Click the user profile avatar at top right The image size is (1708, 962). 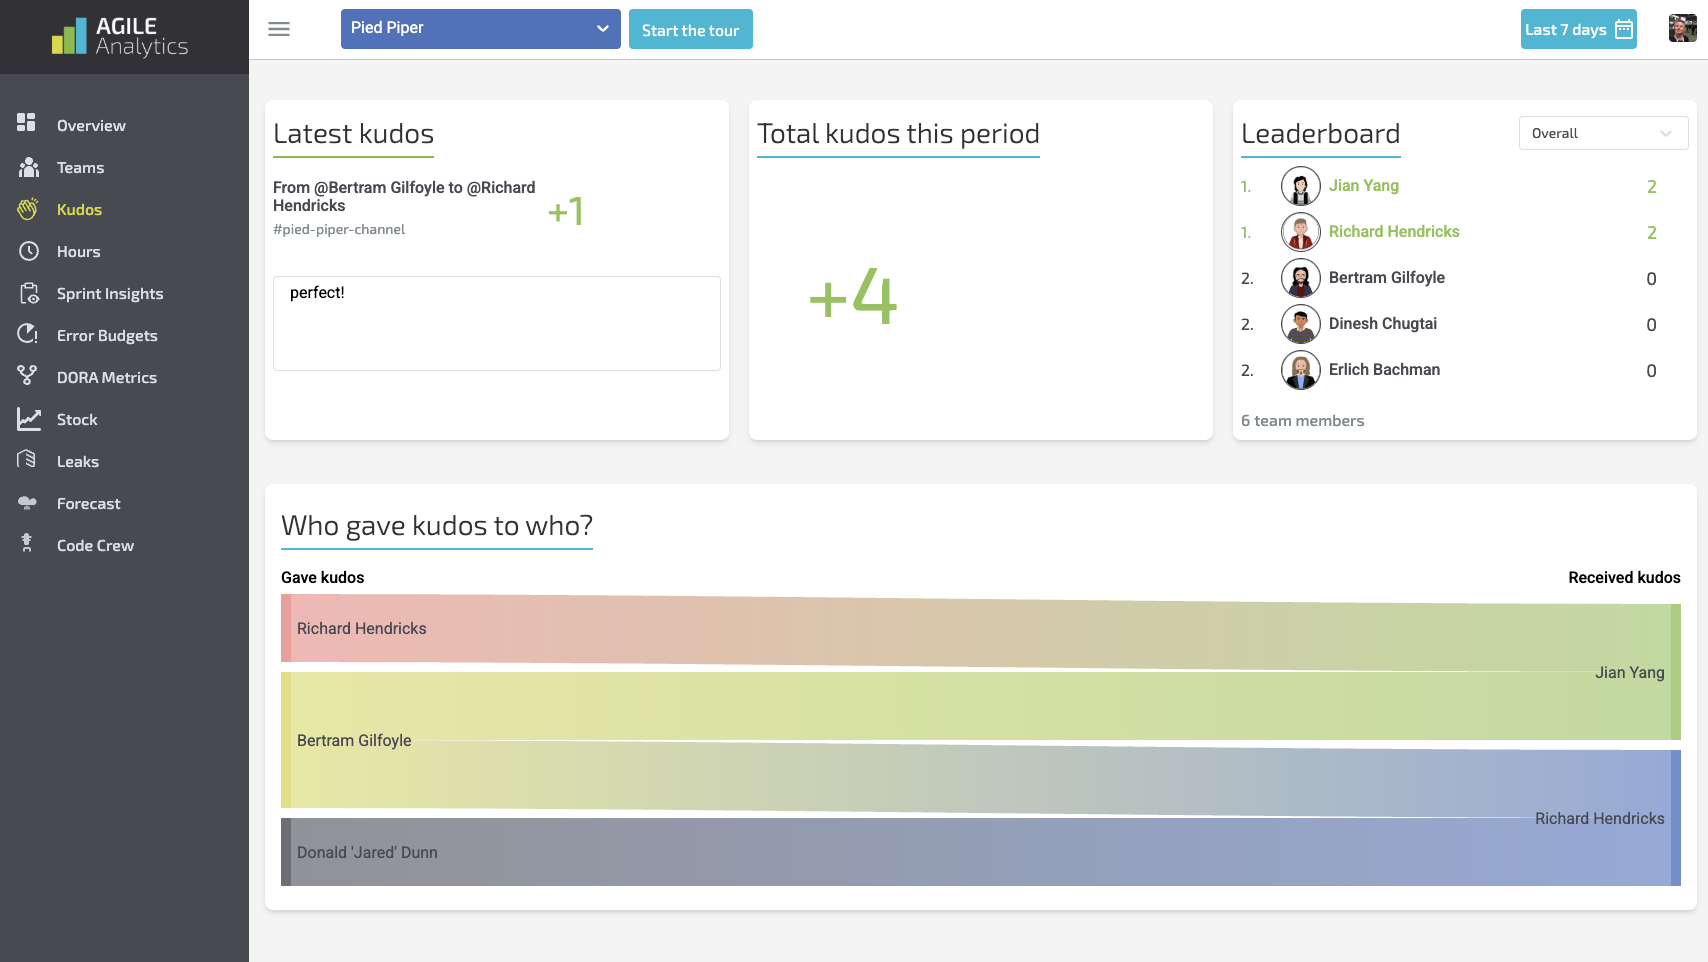click(x=1682, y=29)
